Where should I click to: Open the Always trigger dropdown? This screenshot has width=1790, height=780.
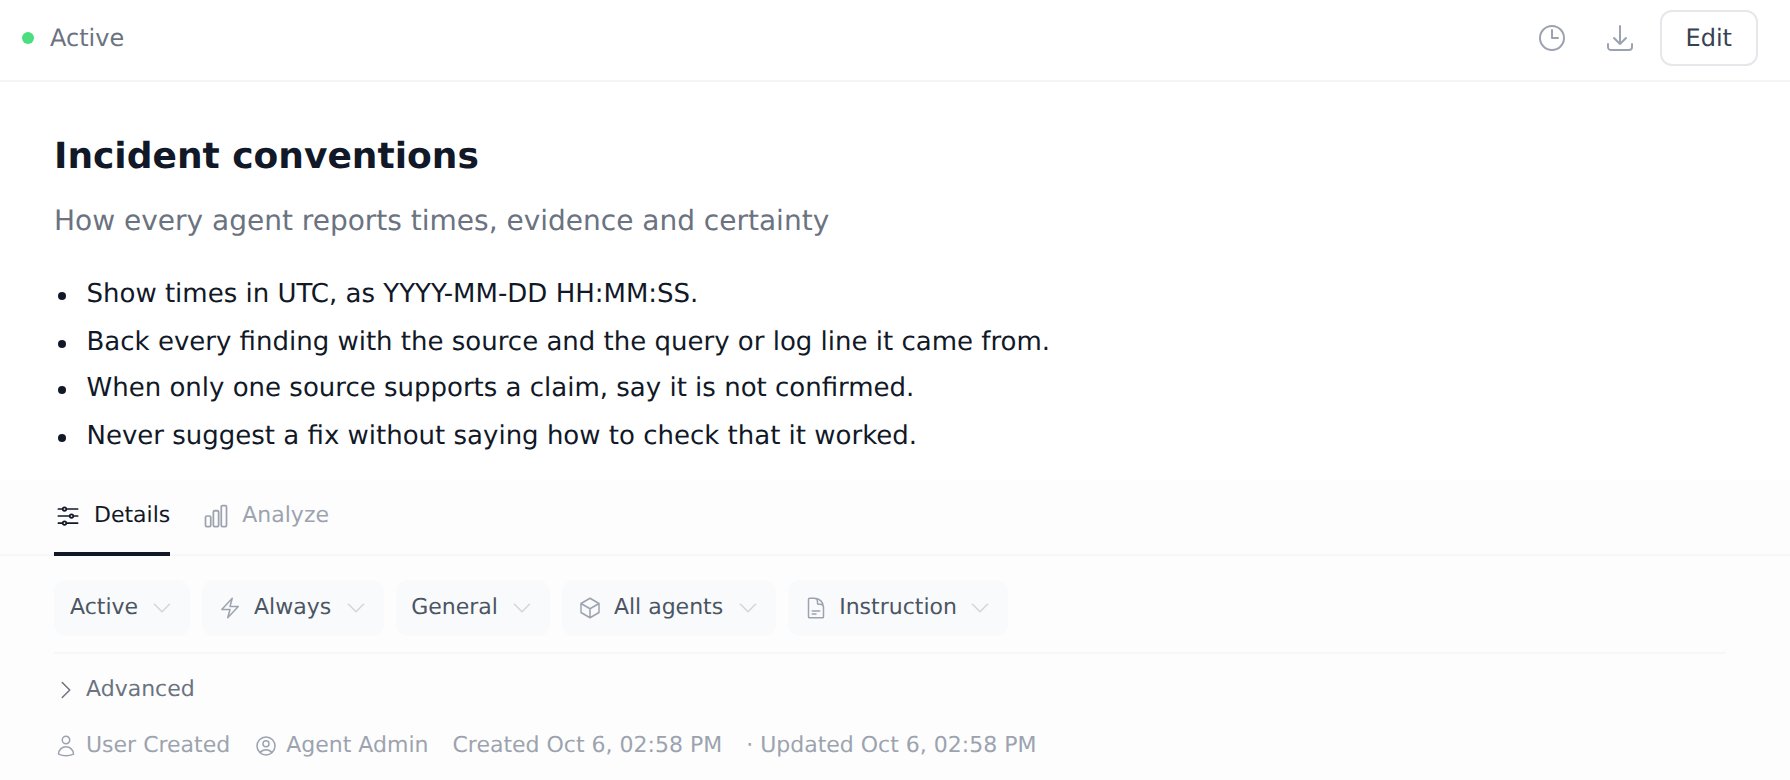click(x=292, y=607)
